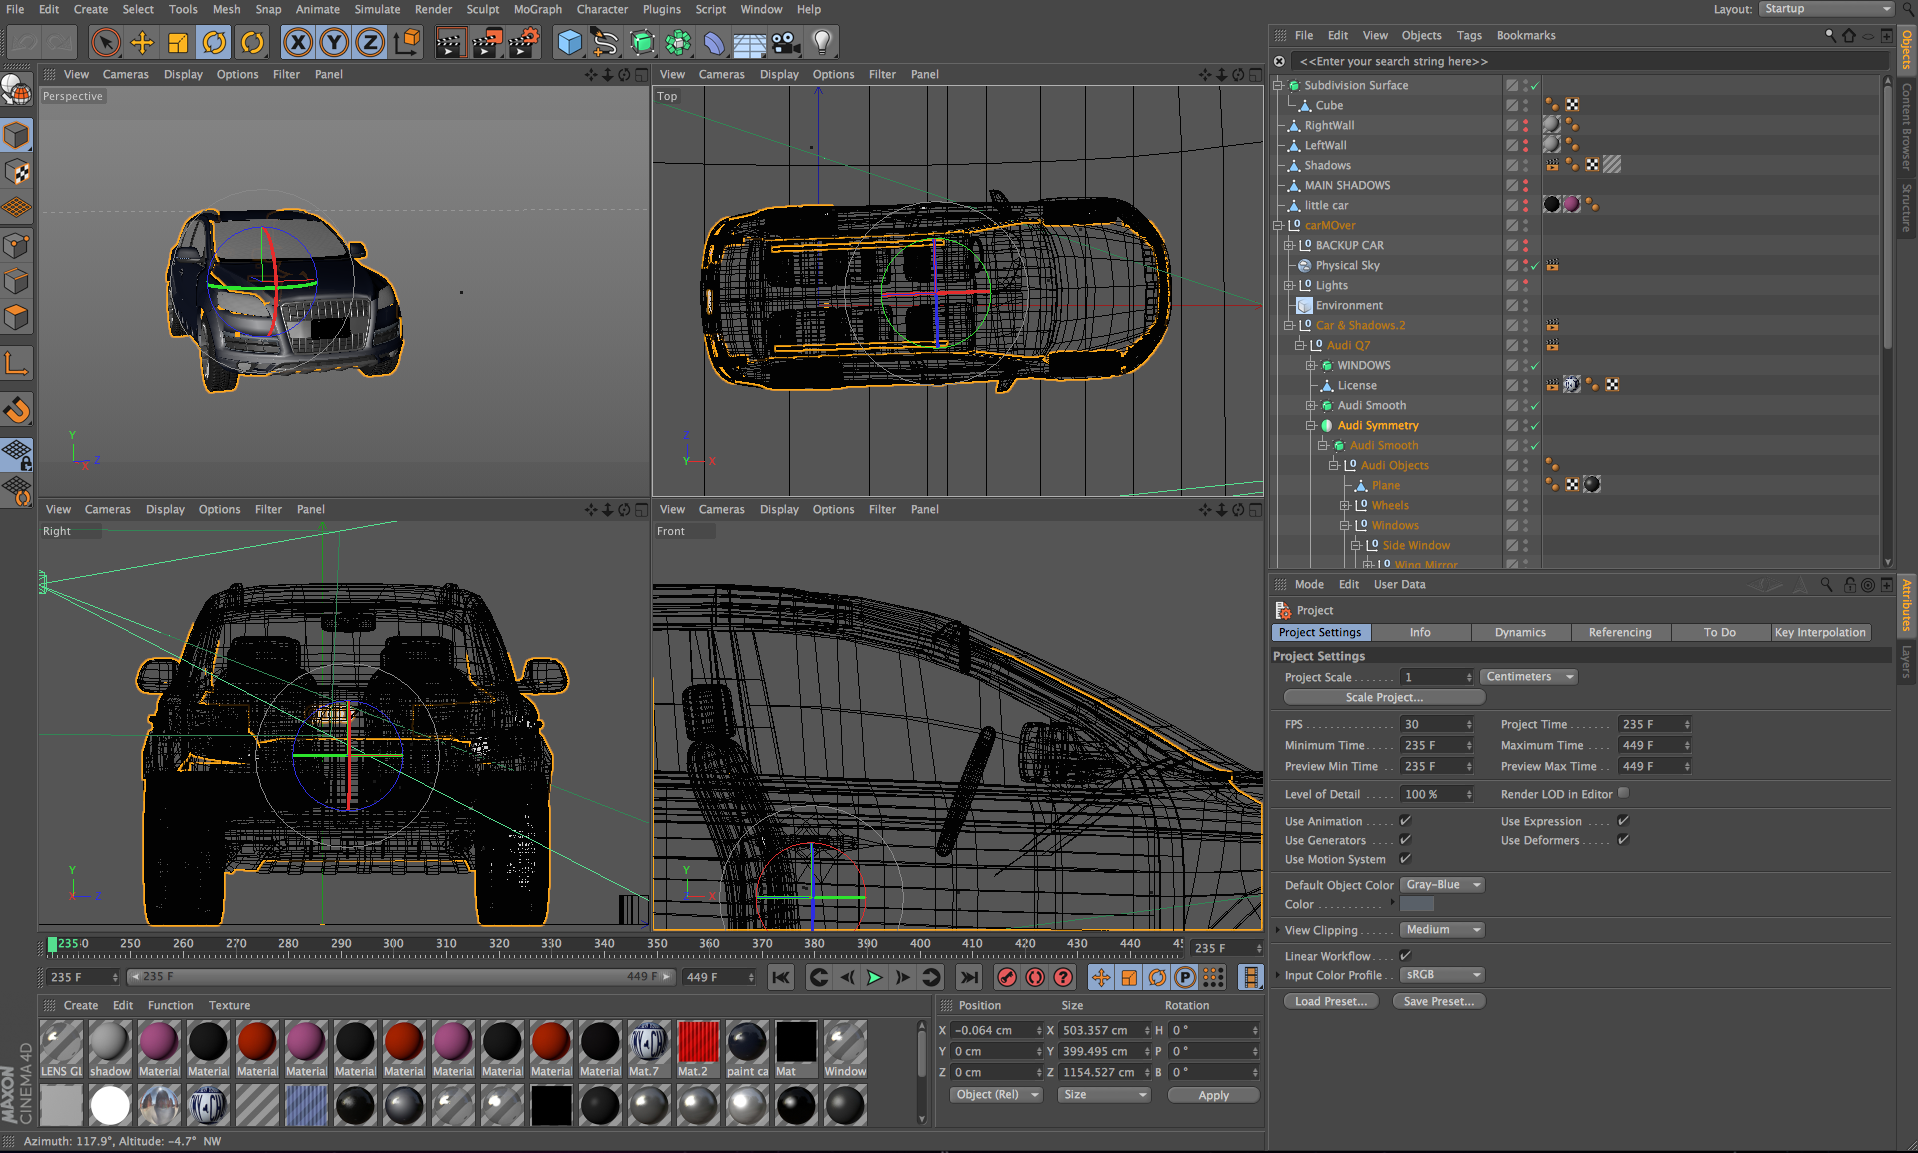This screenshot has height=1153, width=1918.
Task: Toggle Use Generators checkbox
Action: (x=1405, y=840)
